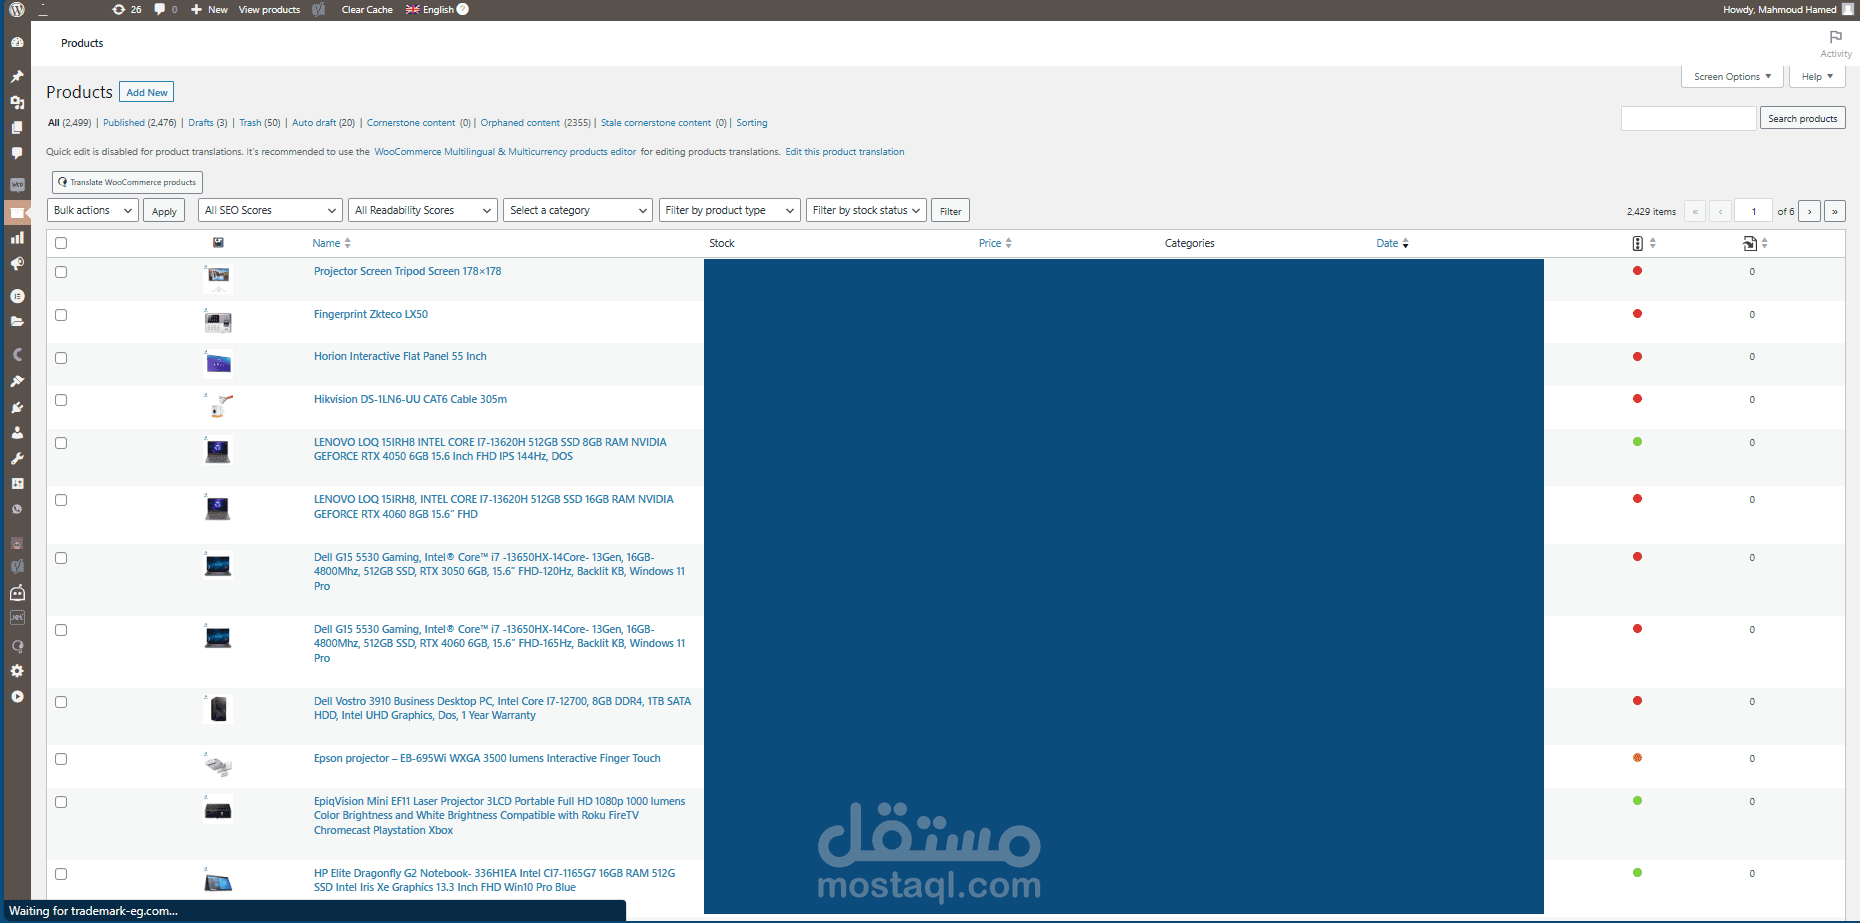Open the sliders Settings sidebar icon
This screenshot has height=923, width=1860.
pos(17,484)
